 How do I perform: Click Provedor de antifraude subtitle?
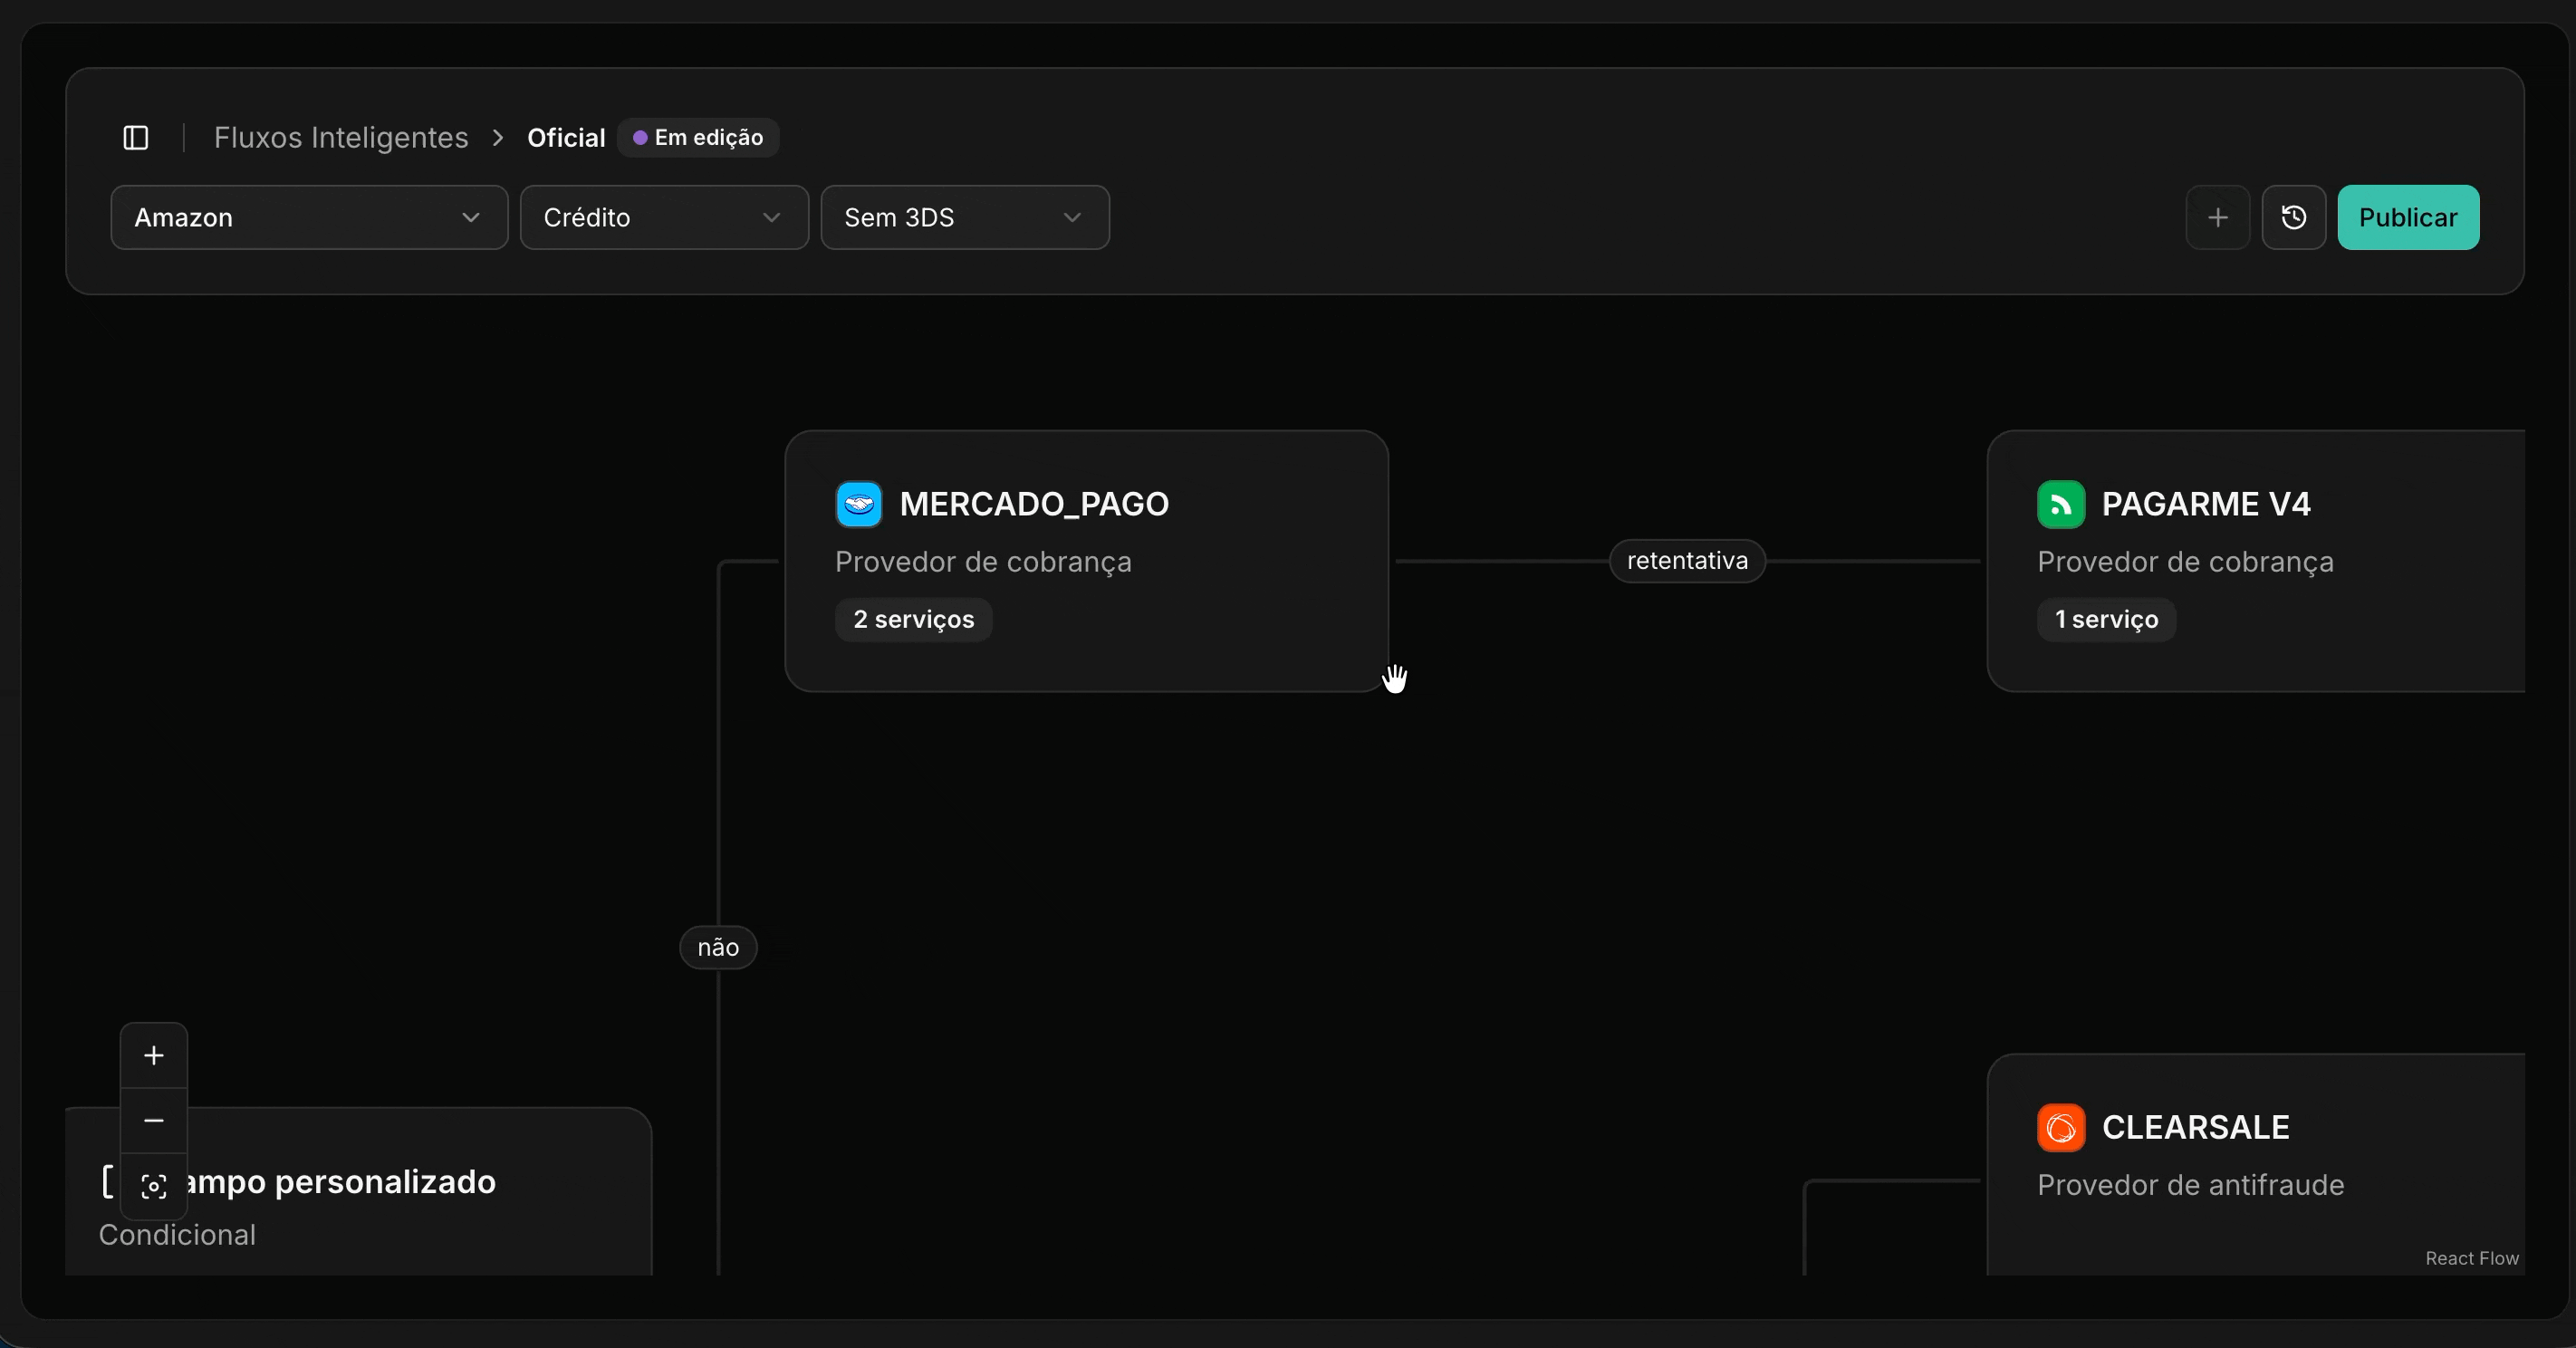pos(2190,1185)
